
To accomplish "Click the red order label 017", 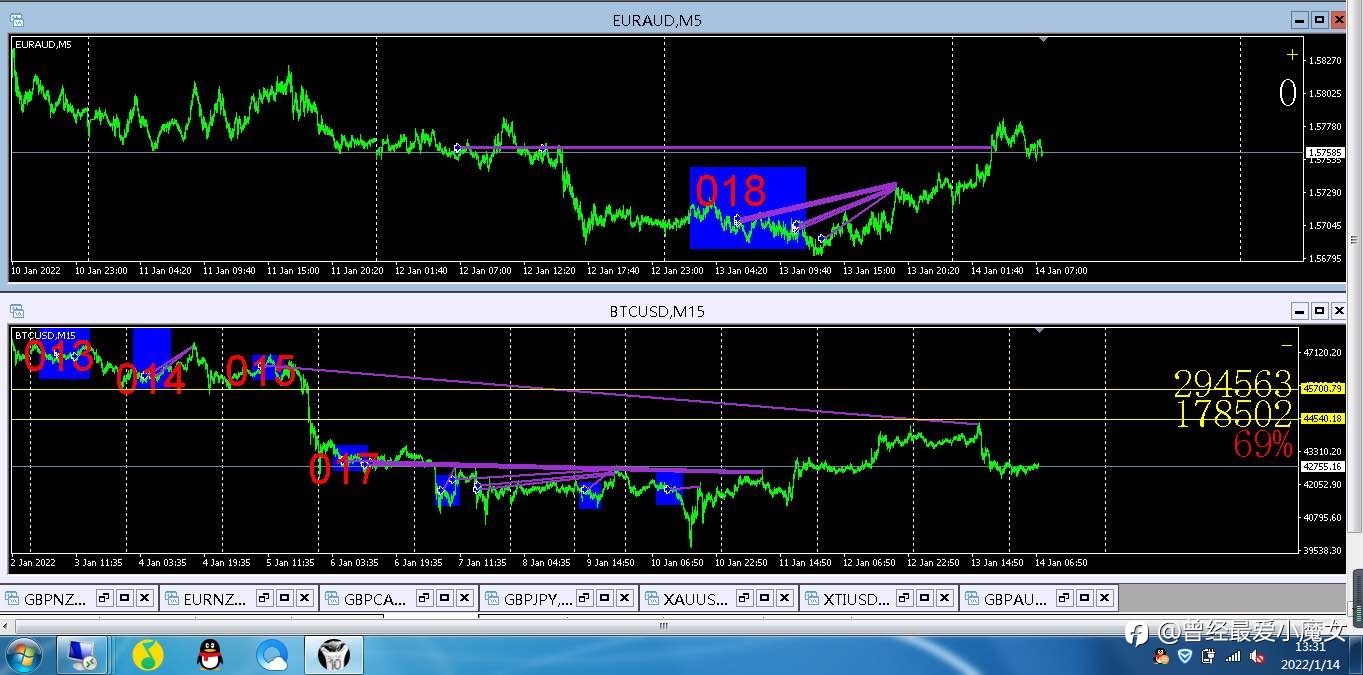I will 344,470.
